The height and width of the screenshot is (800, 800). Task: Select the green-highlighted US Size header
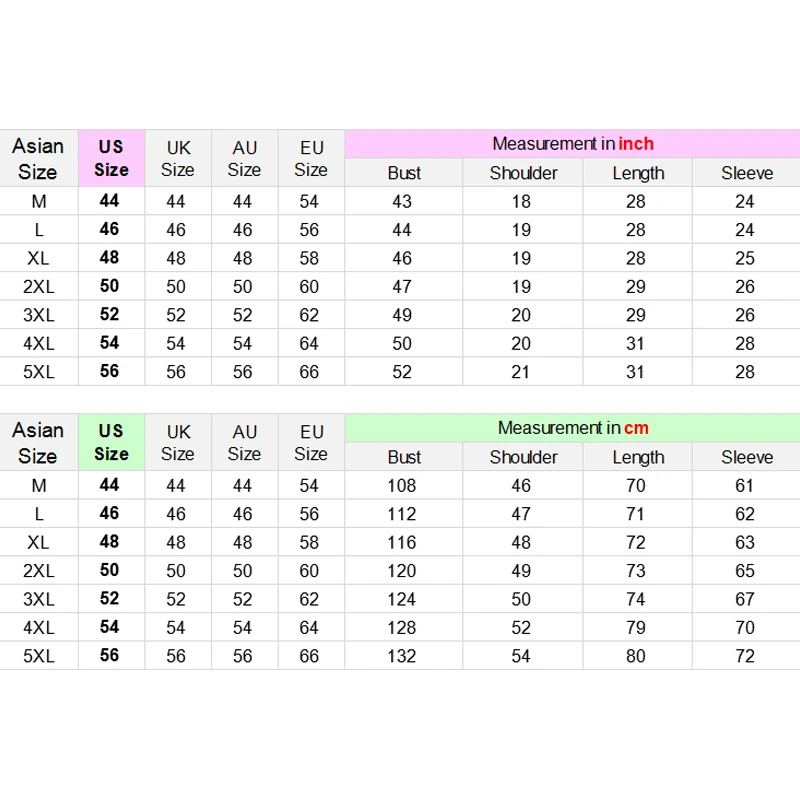(x=111, y=442)
